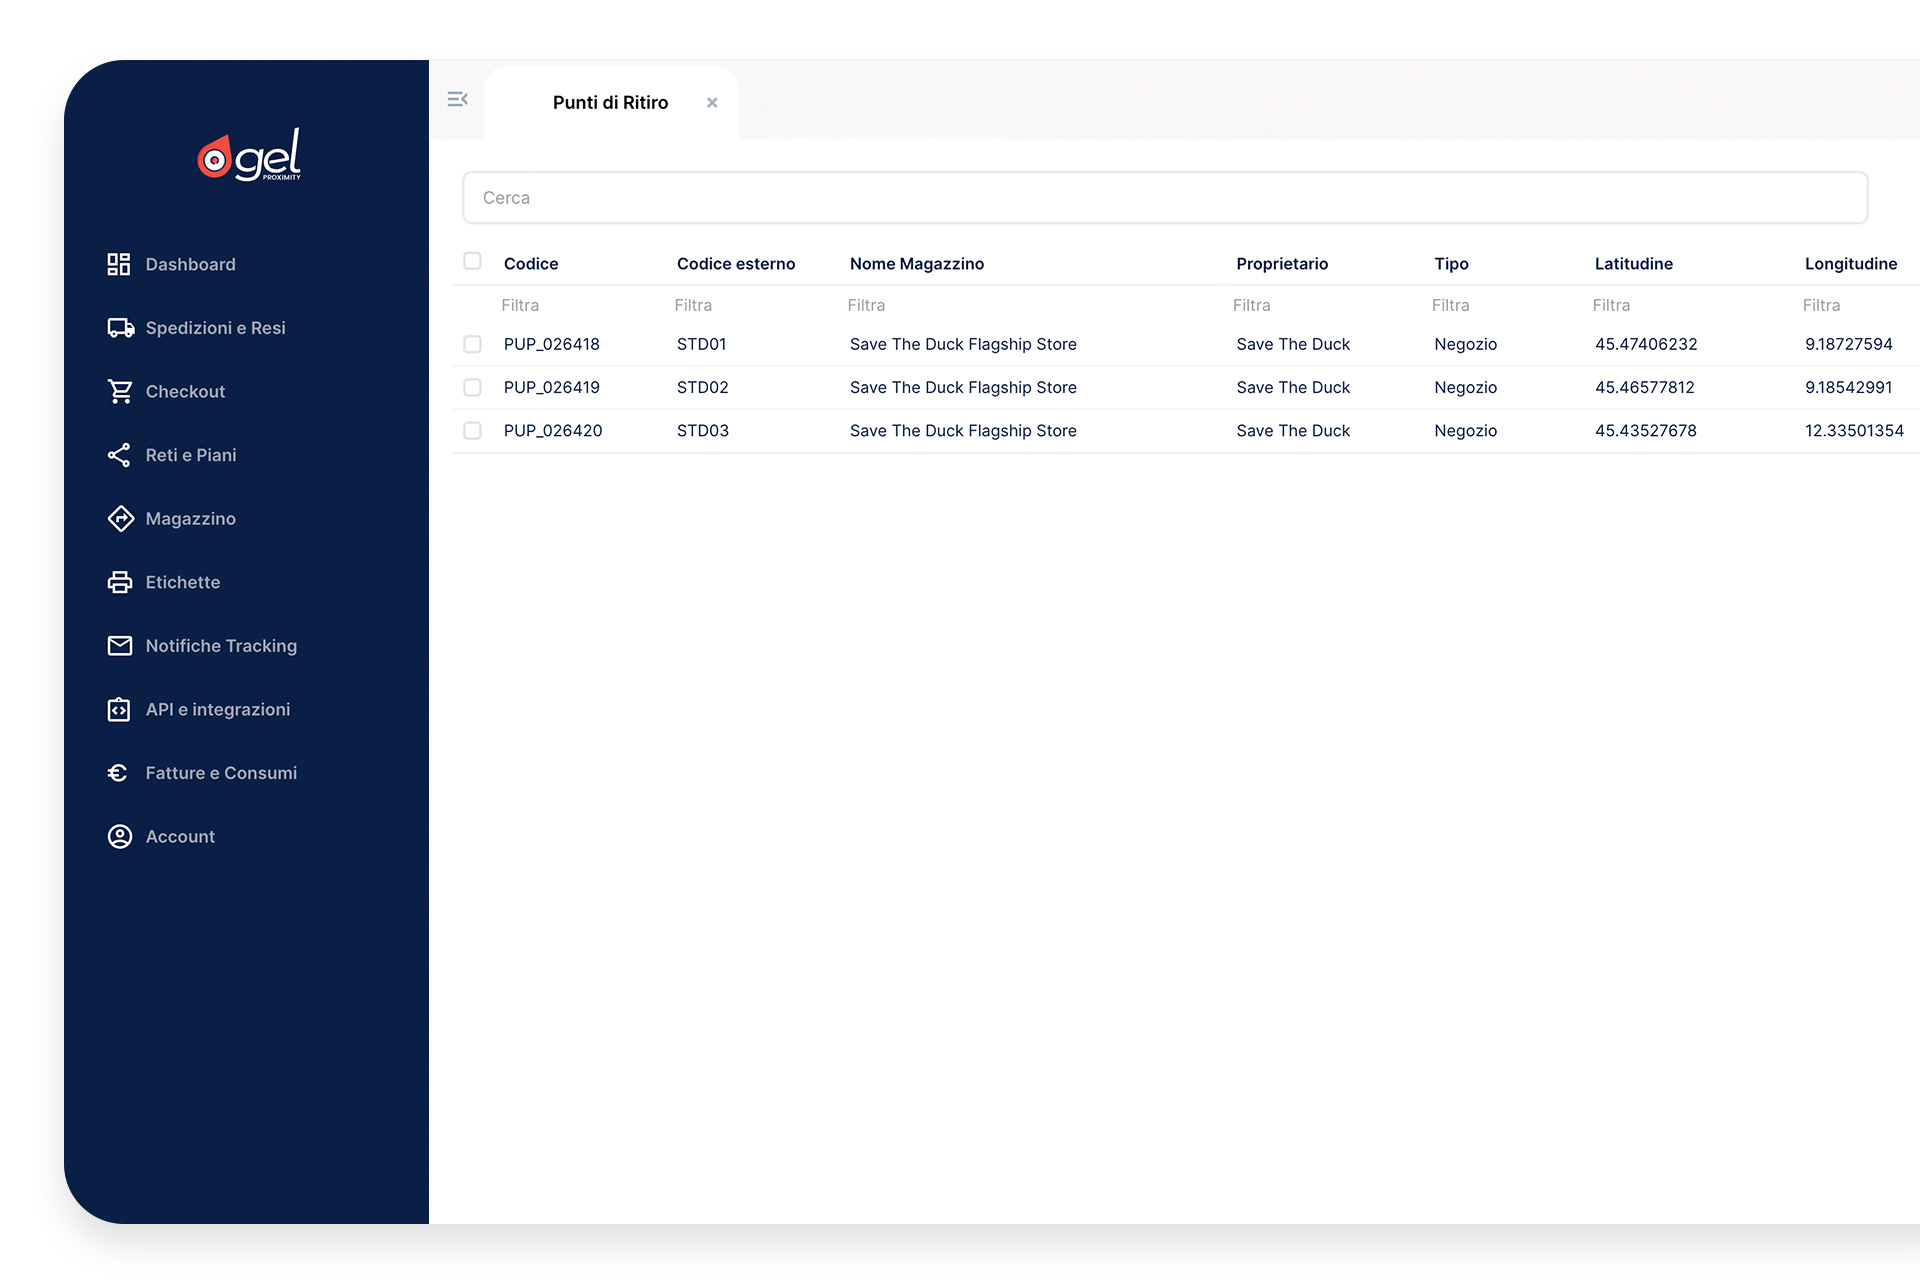
Task: Sort by the Nome Magazzino column header
Action: tap(916, 264)
